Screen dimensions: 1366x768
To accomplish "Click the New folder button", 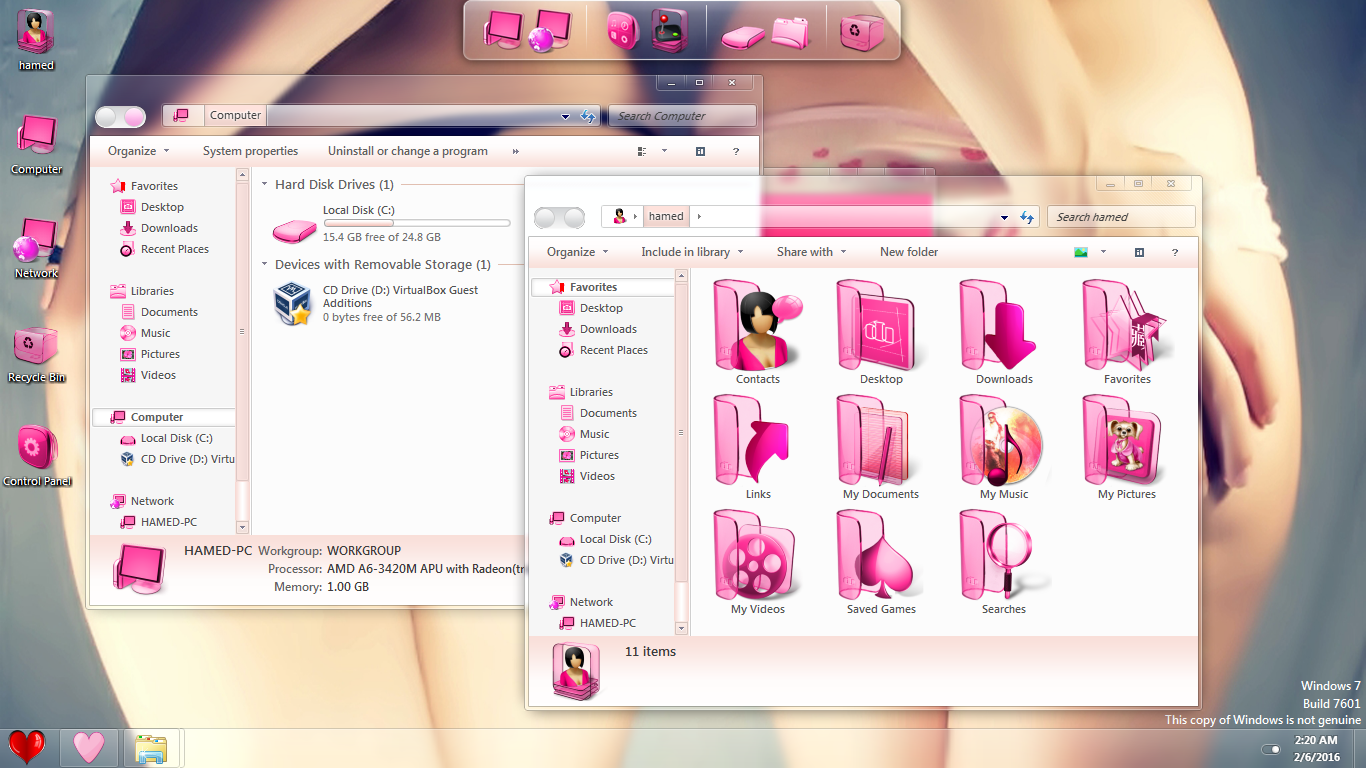I will 908,252.
